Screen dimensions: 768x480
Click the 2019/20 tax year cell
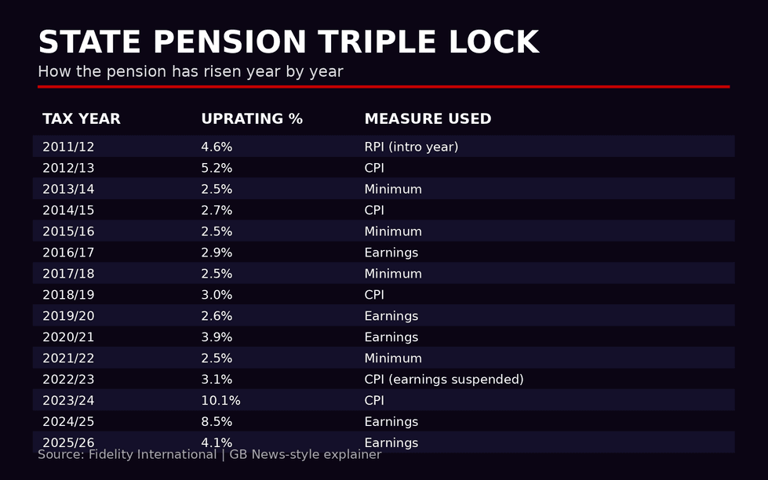(x=68, y=316)
